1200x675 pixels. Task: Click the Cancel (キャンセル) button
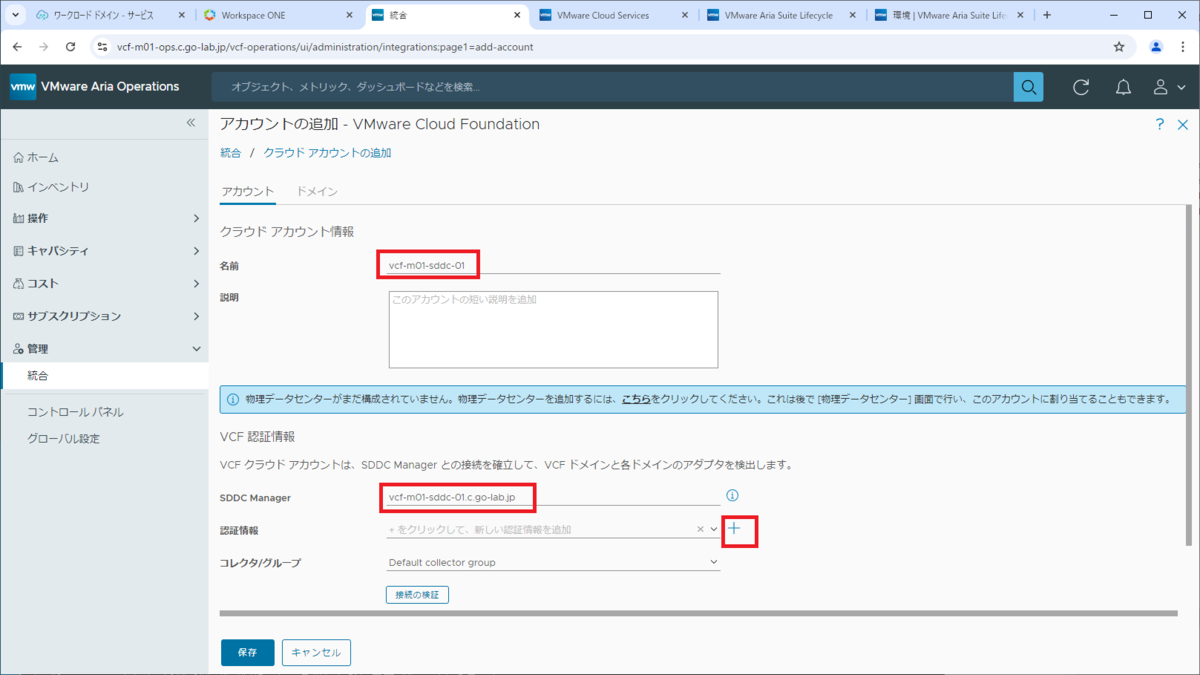[x=316, y=652]
